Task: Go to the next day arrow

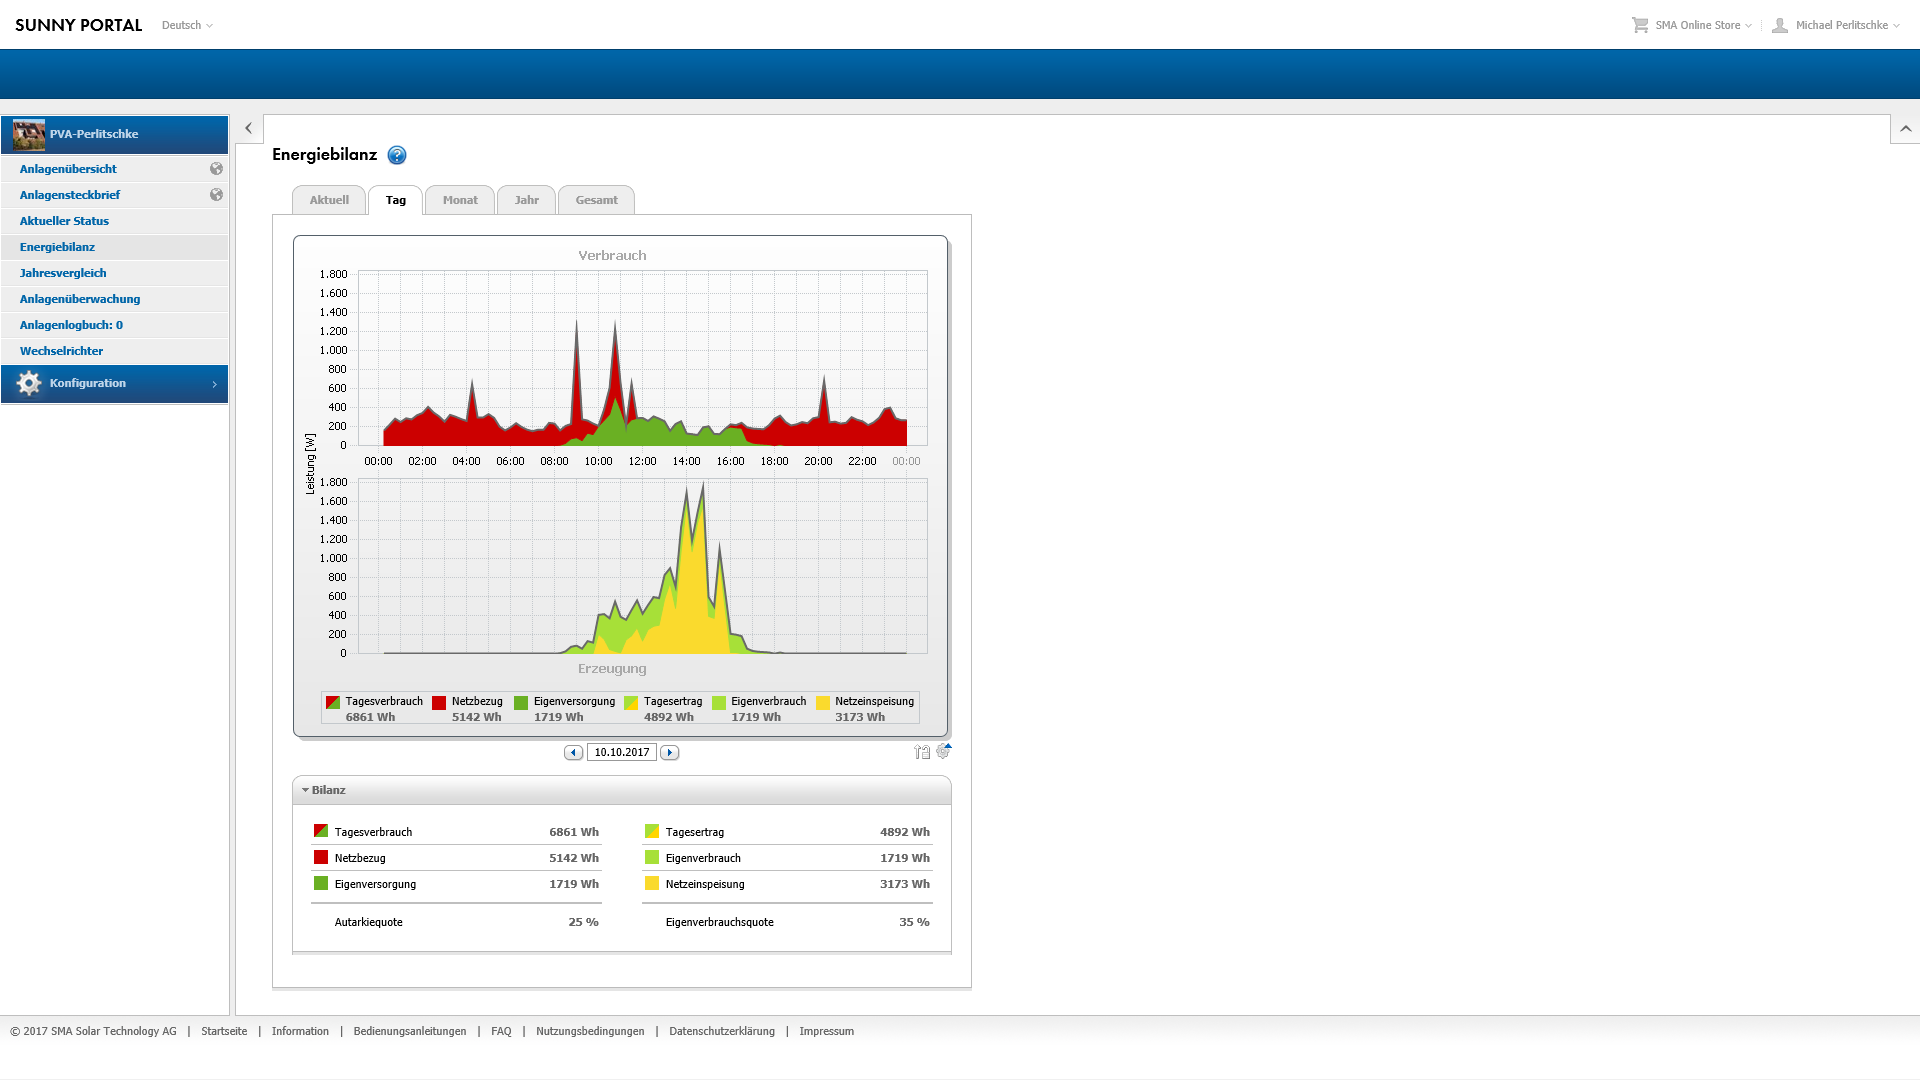Action: pyautogui.click(x=670, y=753)
